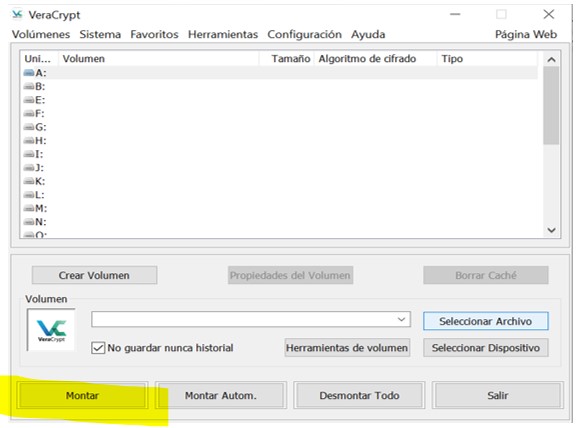The image size is (581, 428).
Task: Select drive J: in the list
Action: click(279, 167)
